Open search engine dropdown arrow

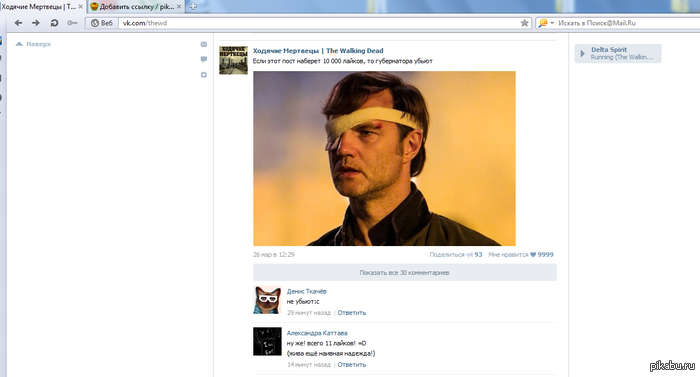[552, 23]
